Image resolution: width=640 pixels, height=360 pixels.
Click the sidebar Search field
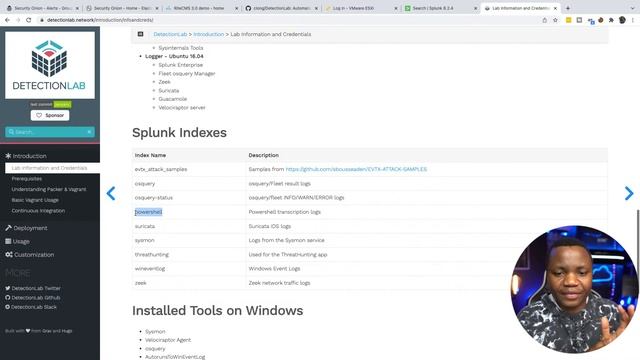(x=50, y=132)
